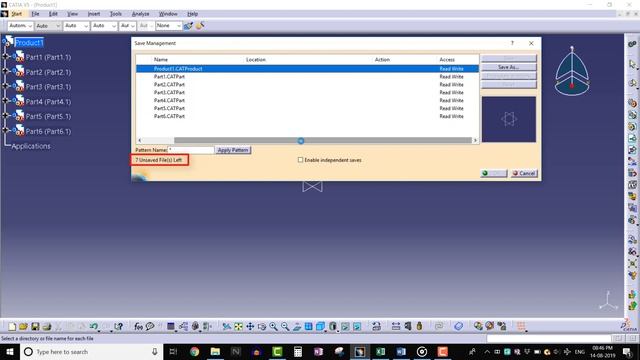This screenshot has height=360, width=640.
Task: Open the Word icon in taskbar
Action: coord(401,351)
